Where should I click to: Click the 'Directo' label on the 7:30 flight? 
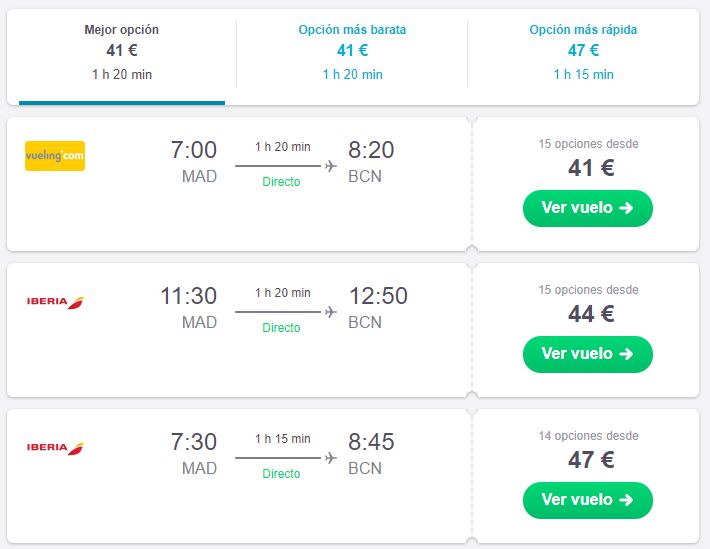tap(281, 474)
